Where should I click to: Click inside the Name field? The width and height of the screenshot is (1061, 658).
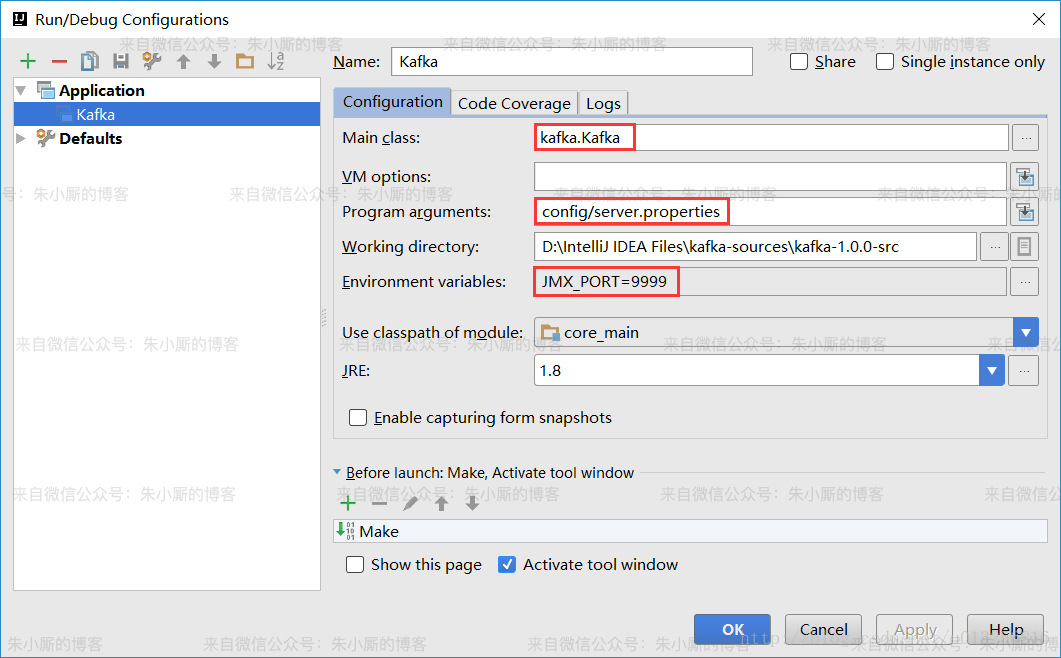coord(572,62)
